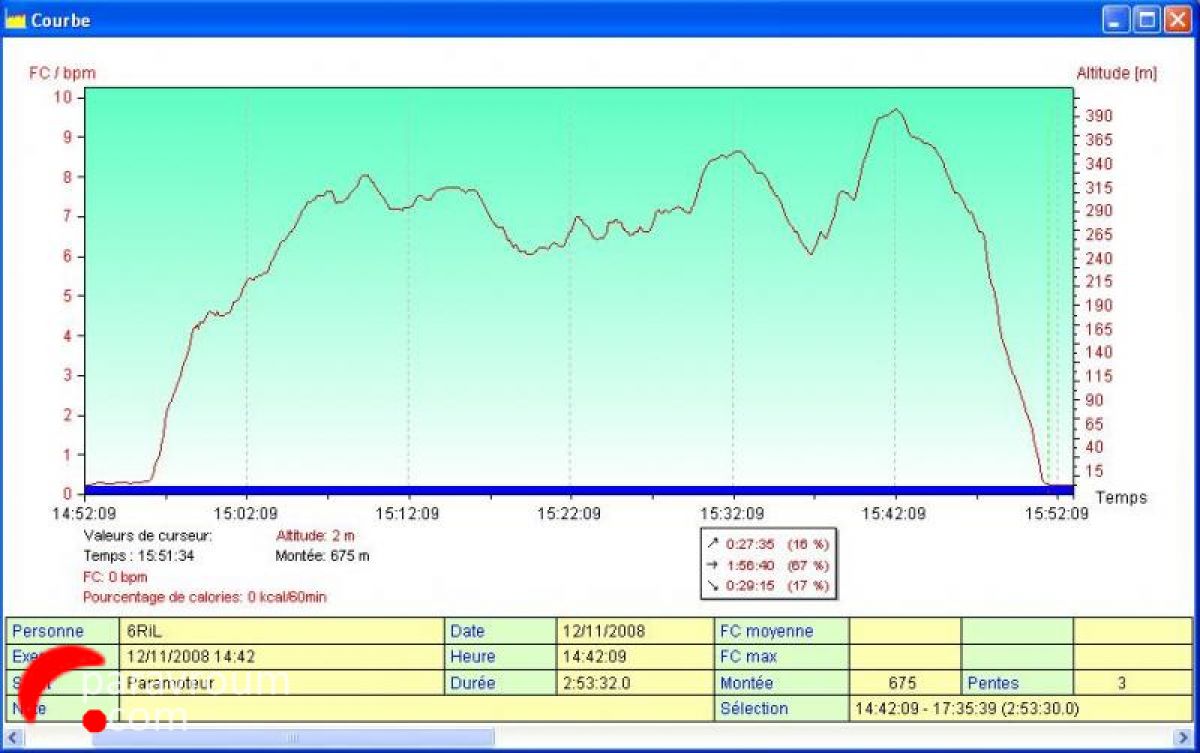
Task: Close the Courbe window
Action: [x=1177, y=20]
